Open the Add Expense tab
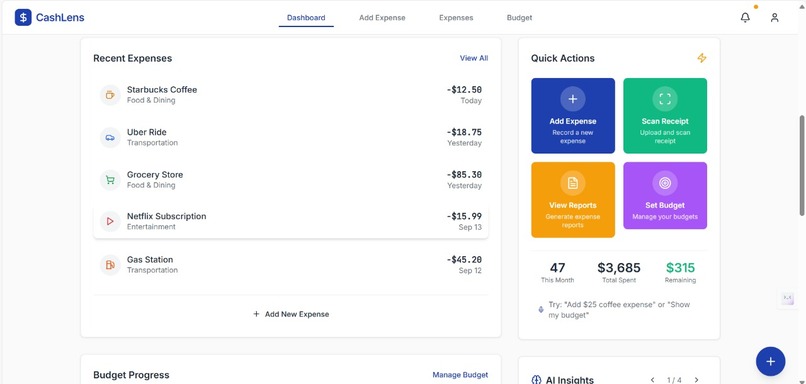This screenshot has width=806, height=384. (x=382, y=17)
